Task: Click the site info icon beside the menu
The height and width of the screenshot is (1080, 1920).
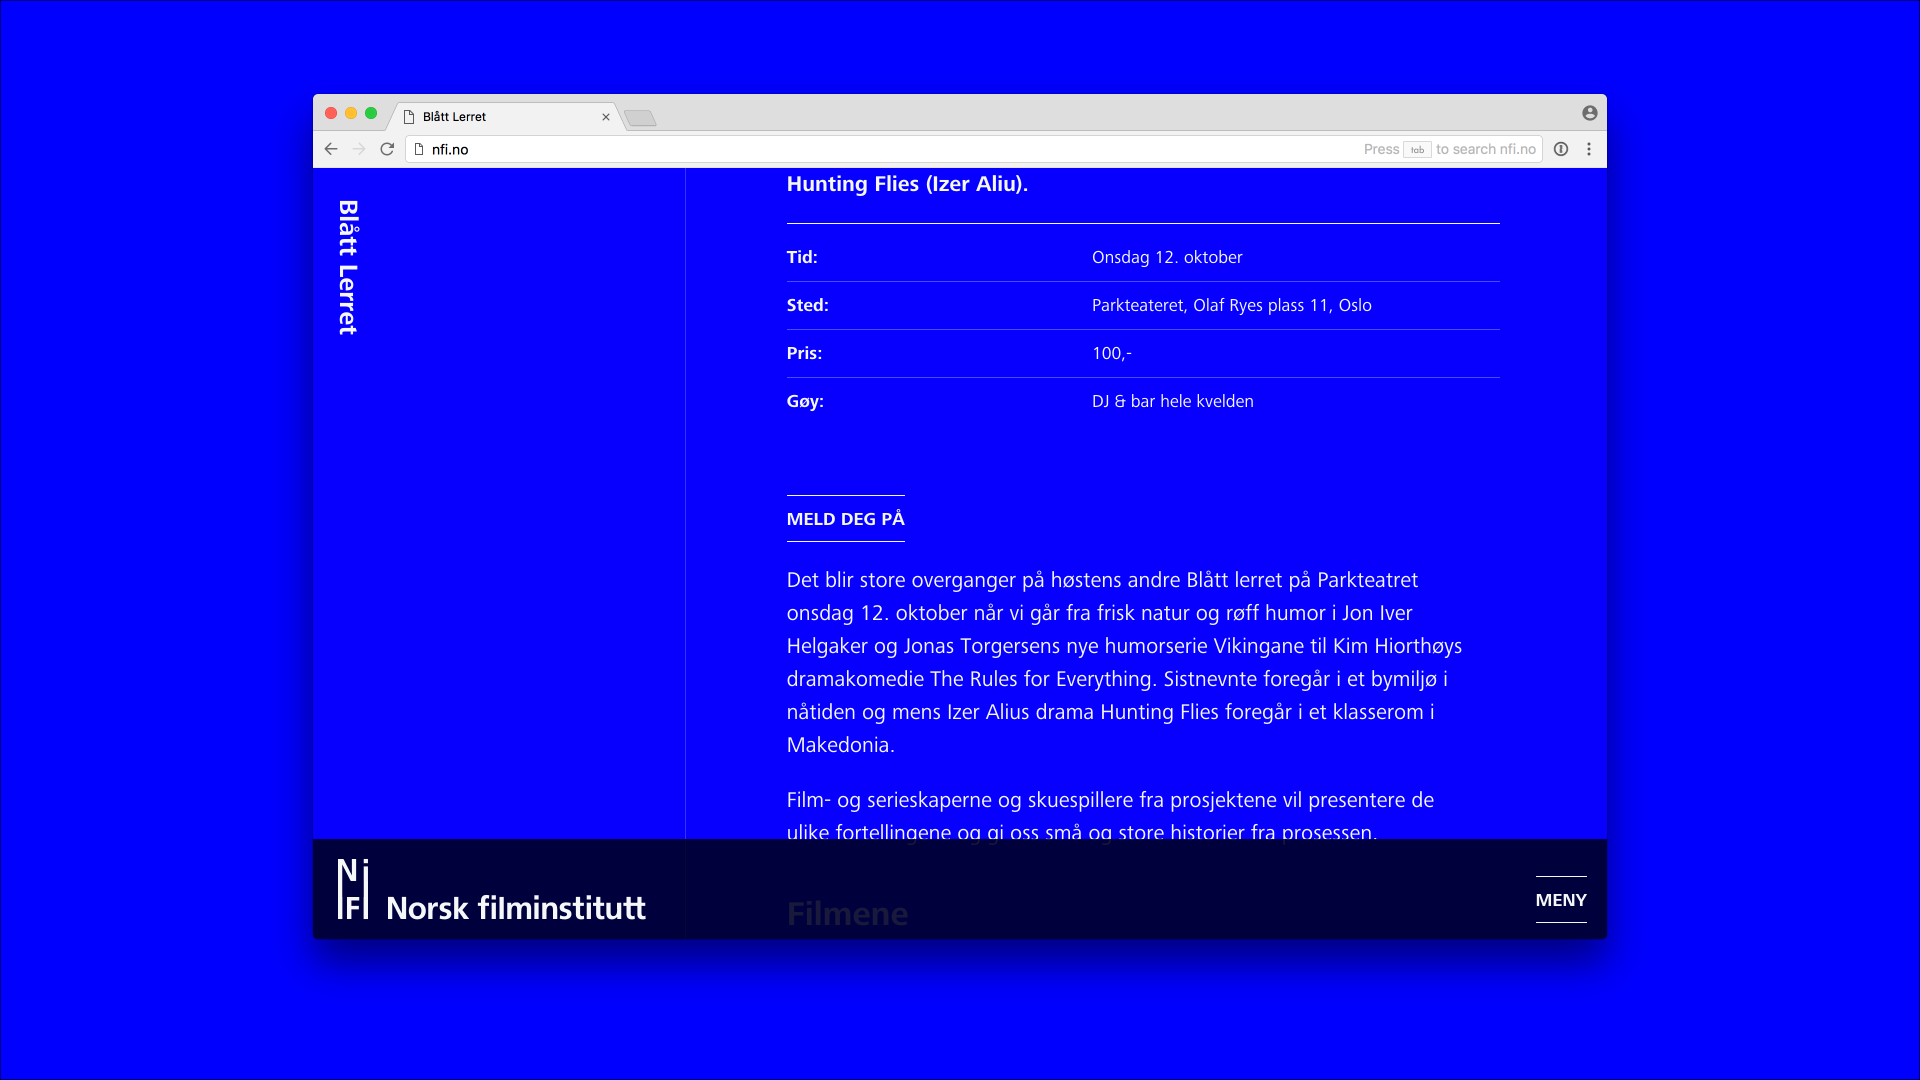Action: 1561,149
